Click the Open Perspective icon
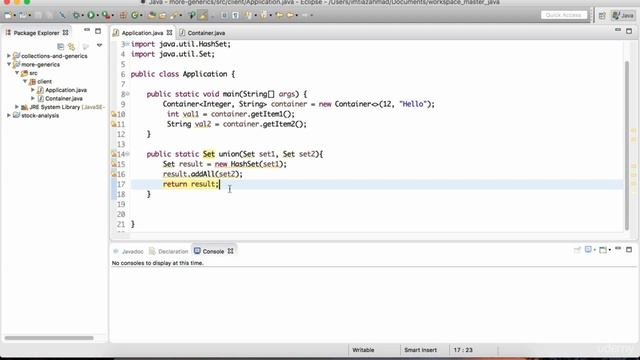This screenshot has width=640, height=360. click(x=602, y=16)
